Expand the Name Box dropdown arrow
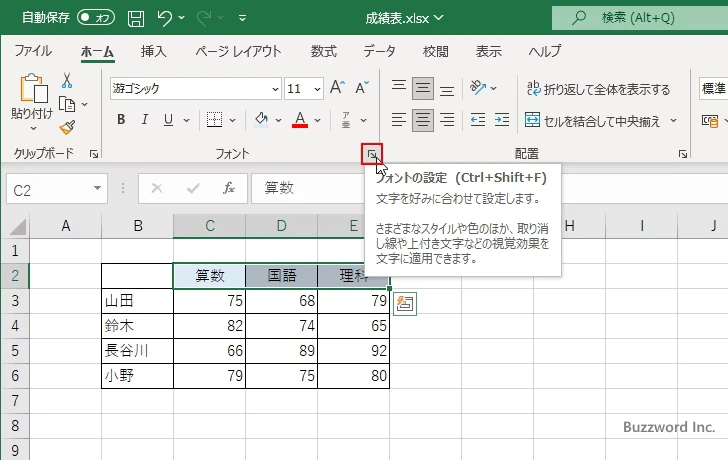Viewport: 728px width, 460px height. point(97,188)
